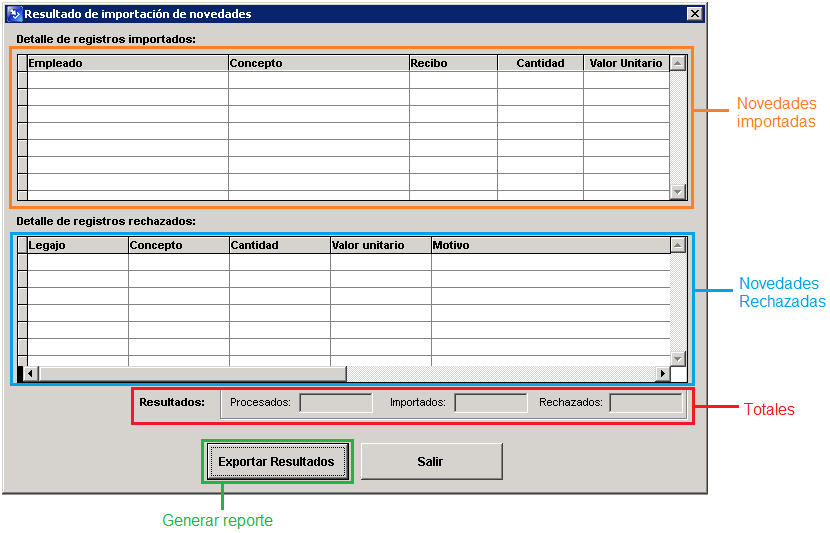830x533 pixels.
Task: Select Valor unitario header in rejected grid
Action: (381, 245)
